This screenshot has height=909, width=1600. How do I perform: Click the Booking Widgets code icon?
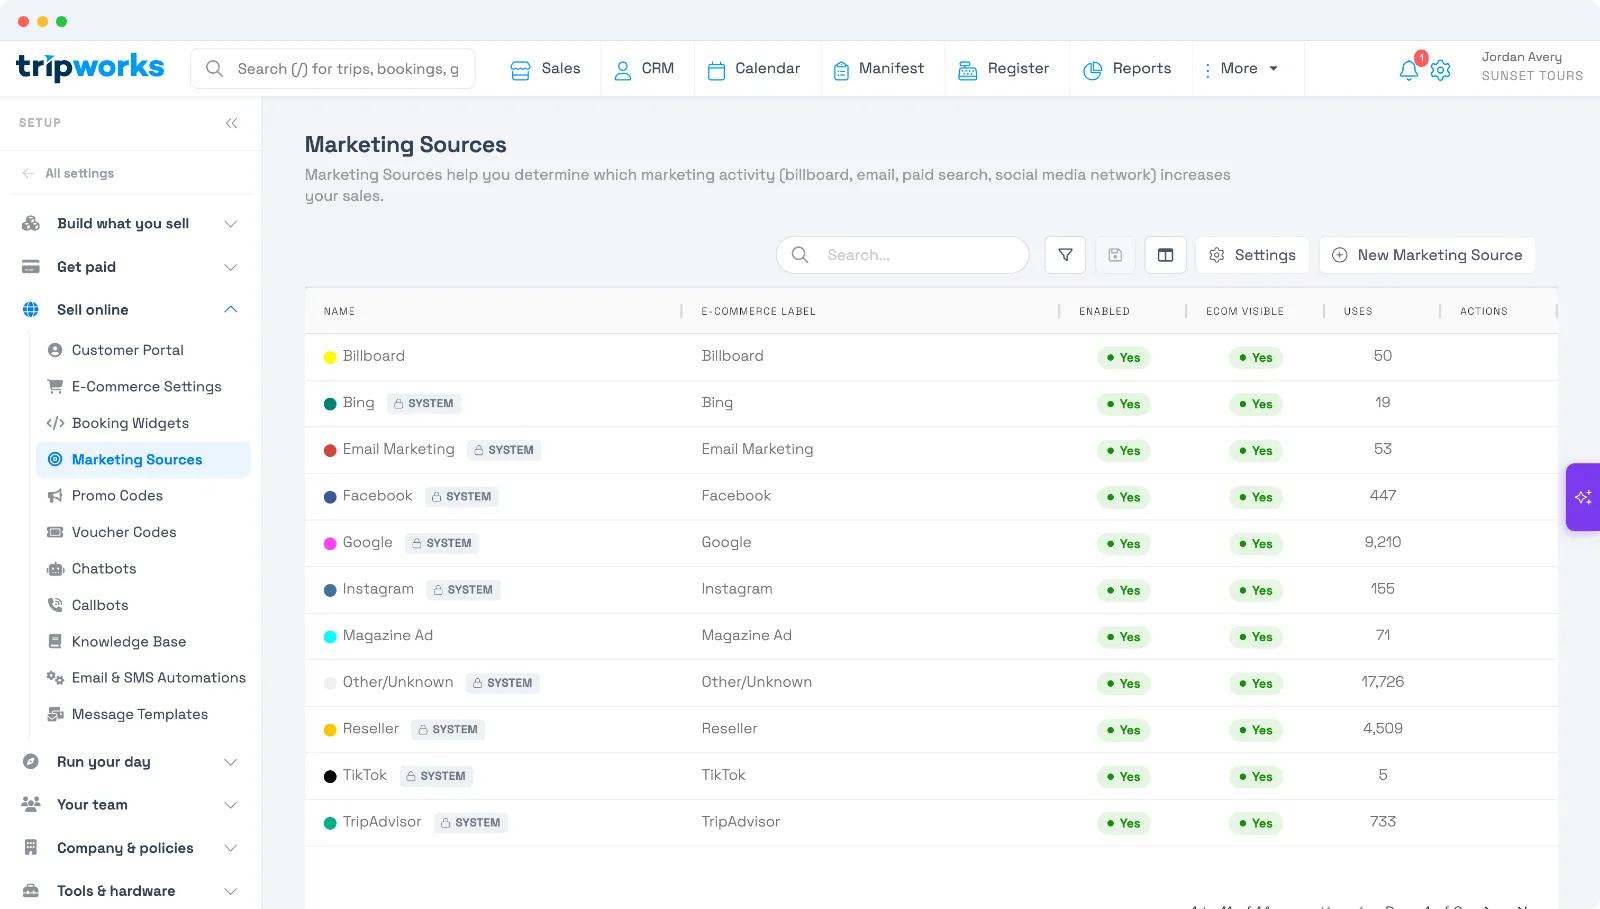[55, 423]
